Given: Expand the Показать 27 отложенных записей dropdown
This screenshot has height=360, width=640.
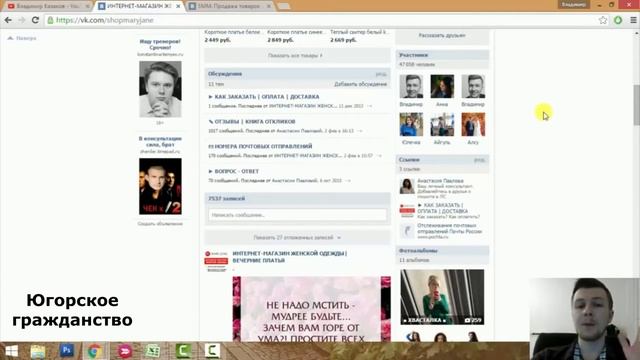Looking at the screenshot, I should (297, 237).
